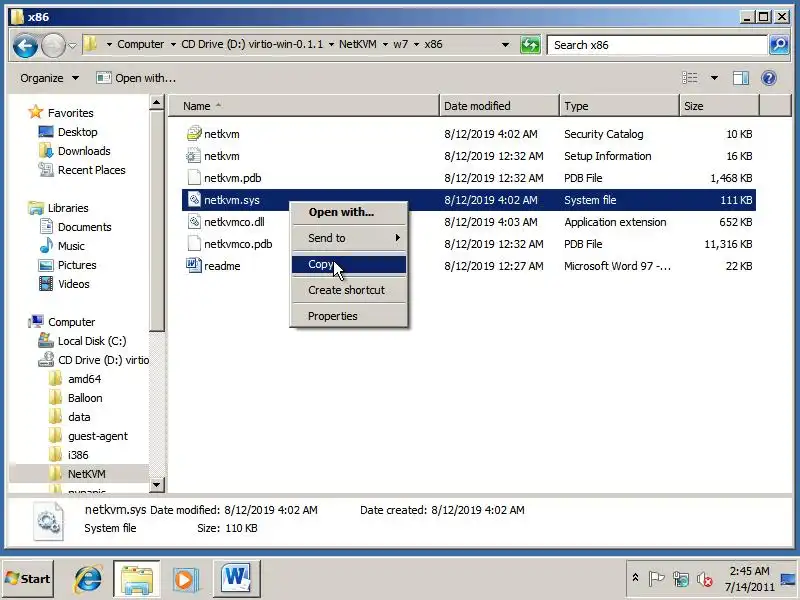Click the folder icon in address bar

point(90,44)
